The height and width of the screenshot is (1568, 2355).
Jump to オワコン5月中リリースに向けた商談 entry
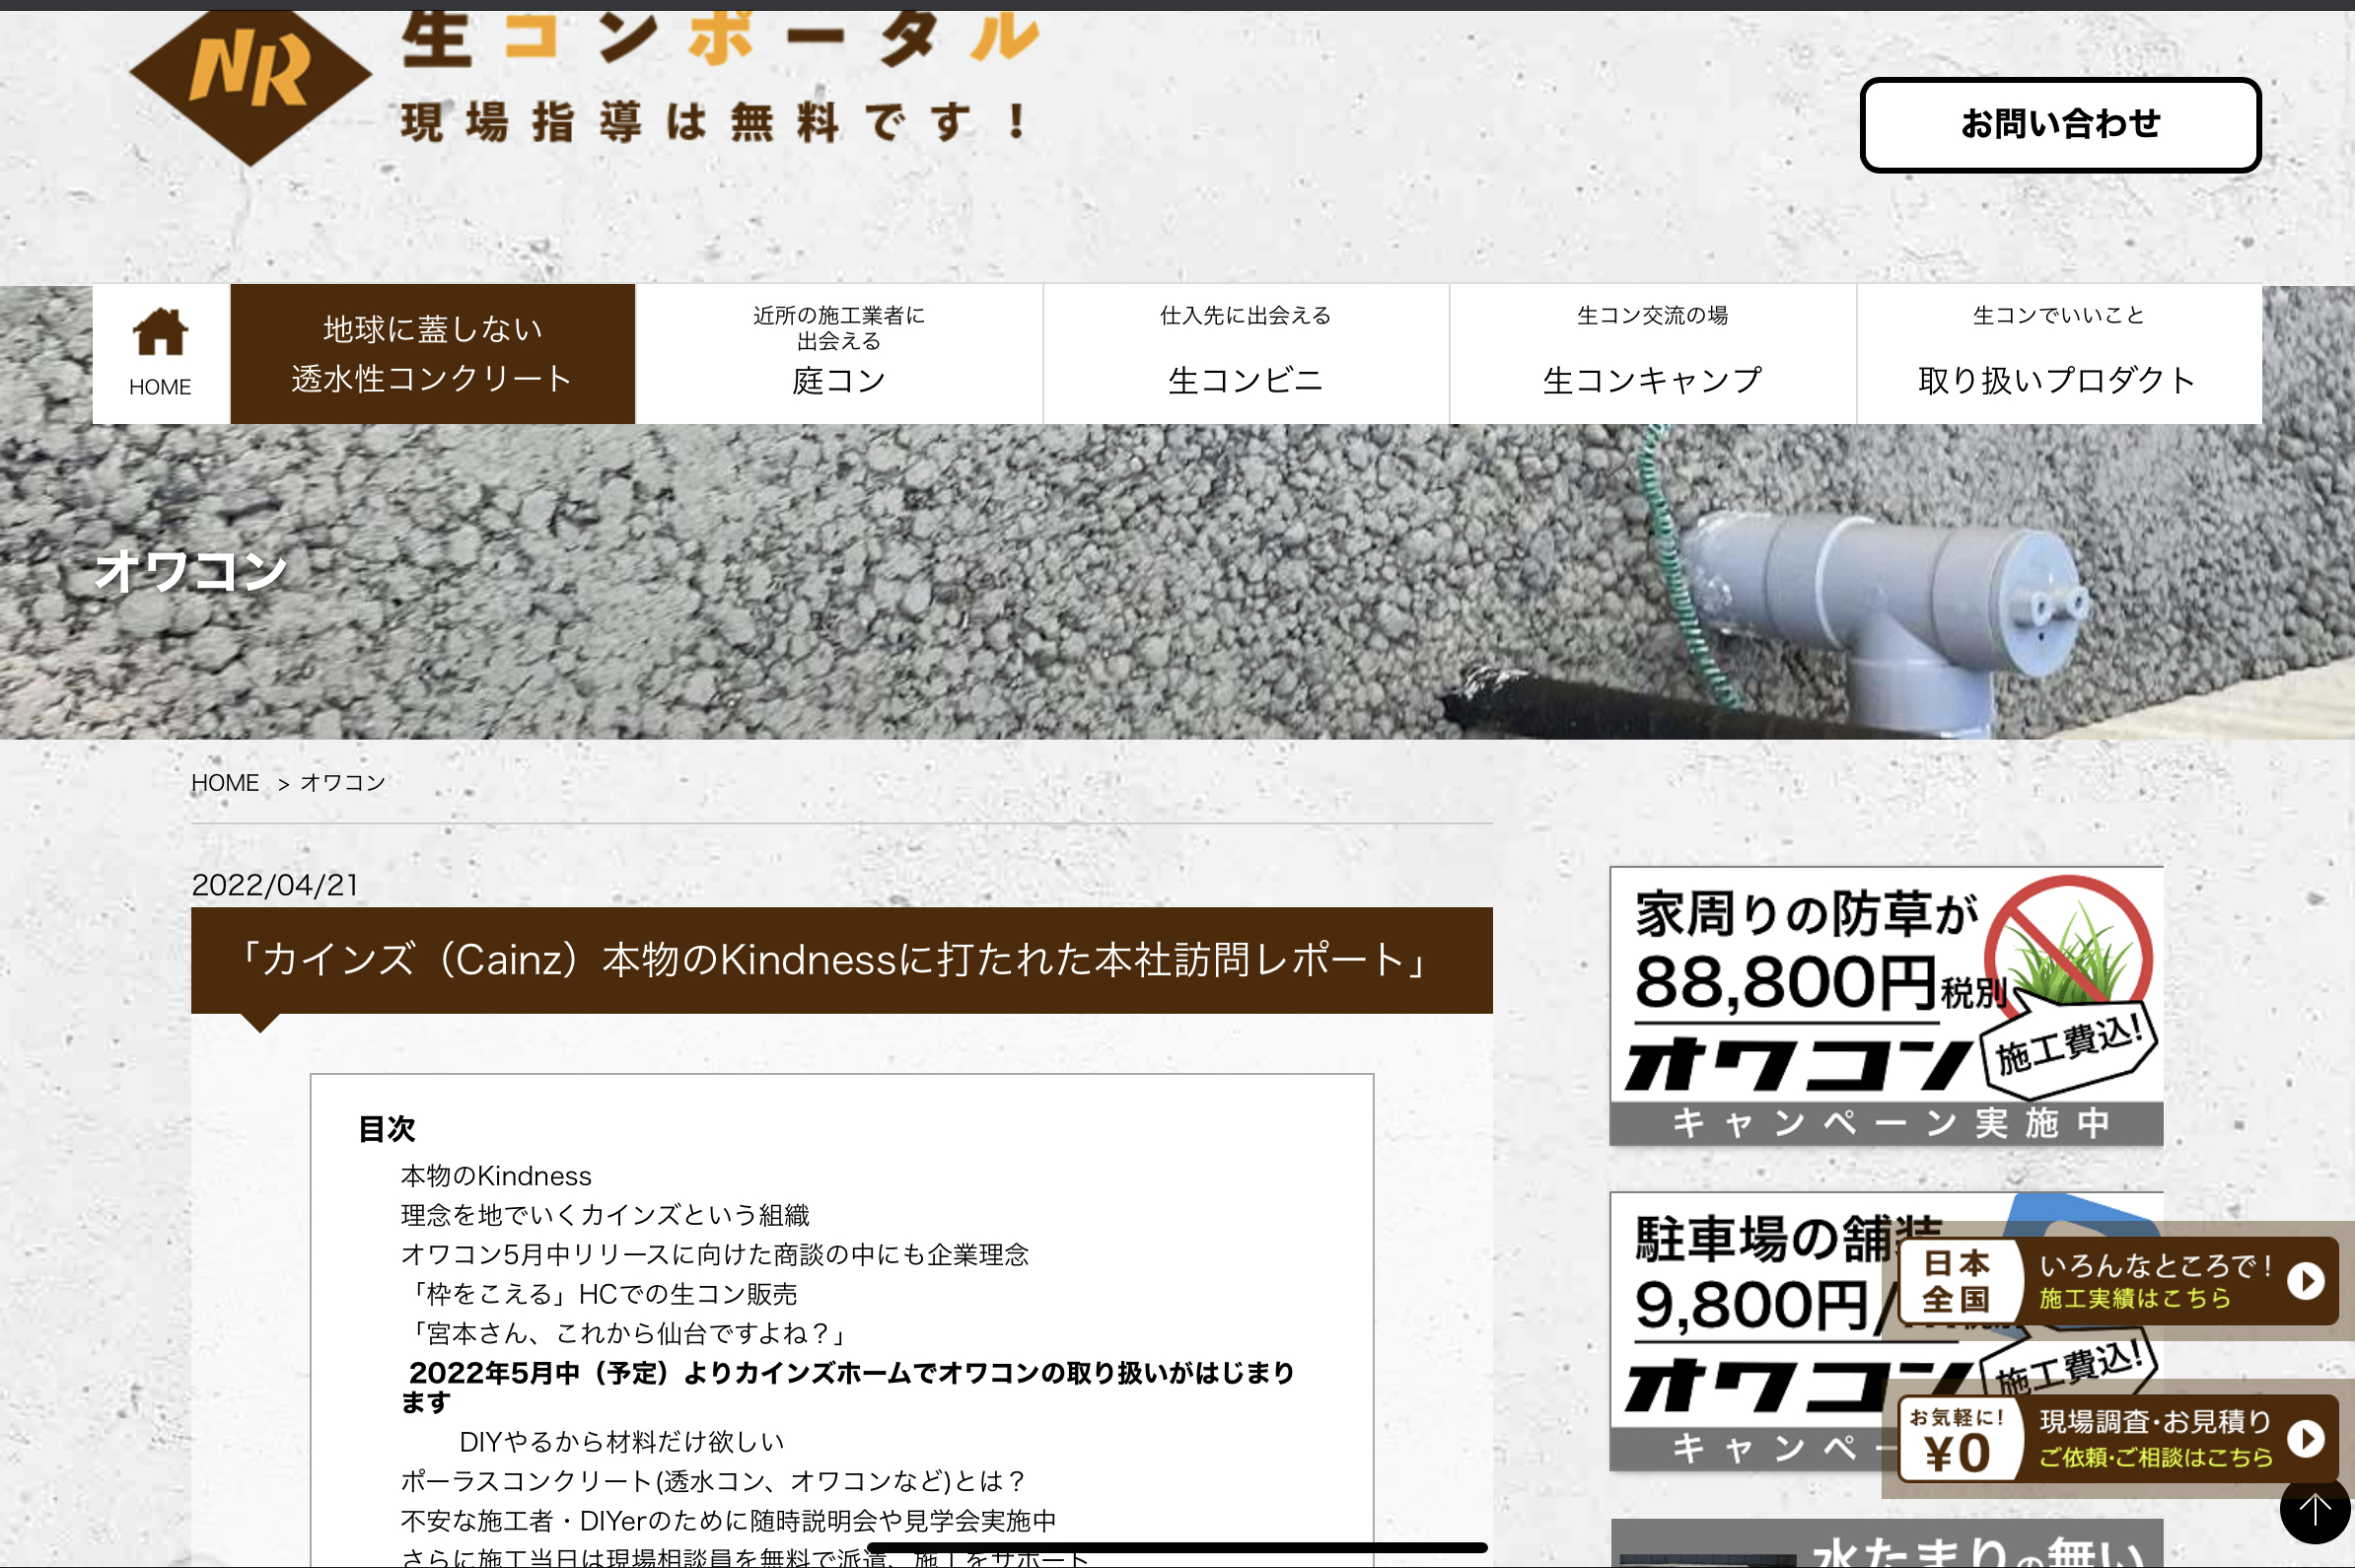tap(715, 1255)
